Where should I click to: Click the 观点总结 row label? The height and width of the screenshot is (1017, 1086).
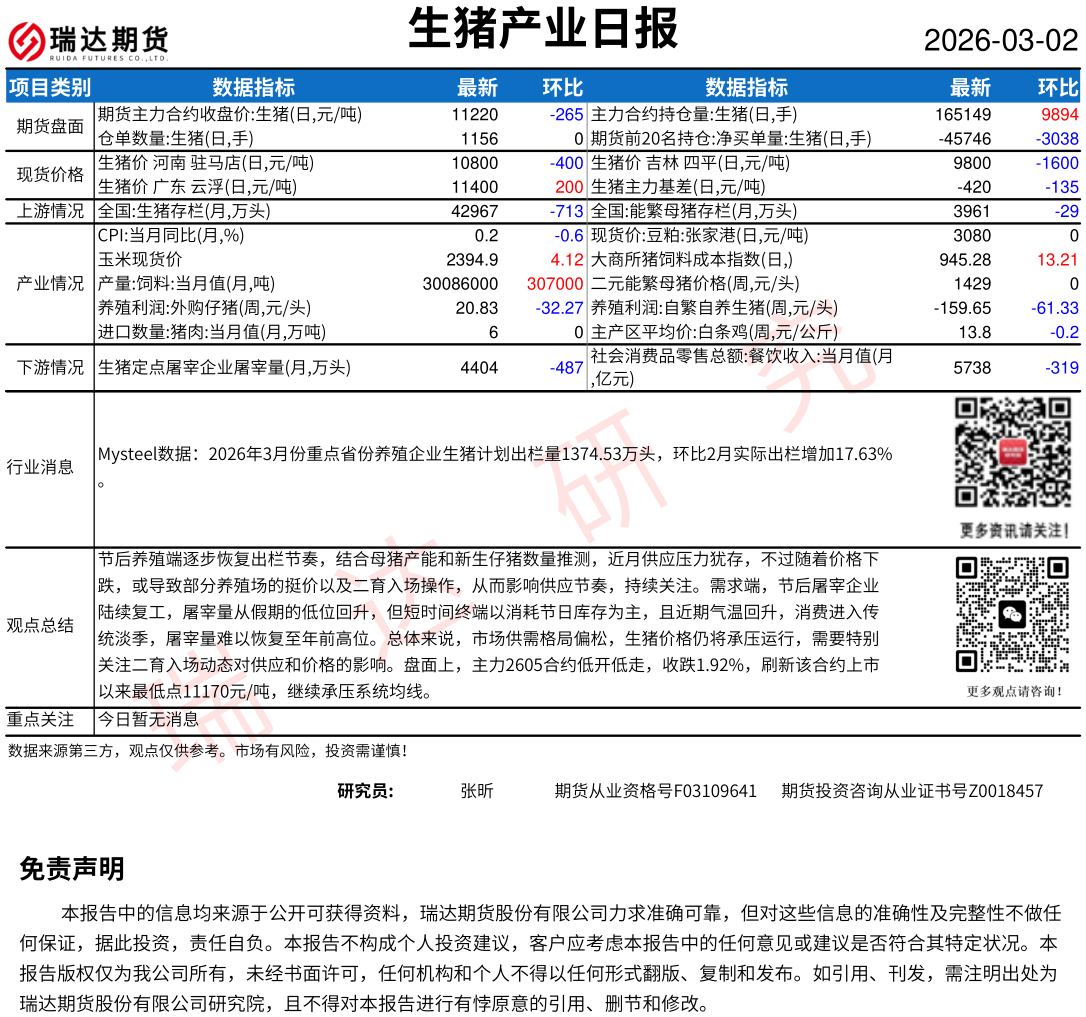tap(40, 626)
